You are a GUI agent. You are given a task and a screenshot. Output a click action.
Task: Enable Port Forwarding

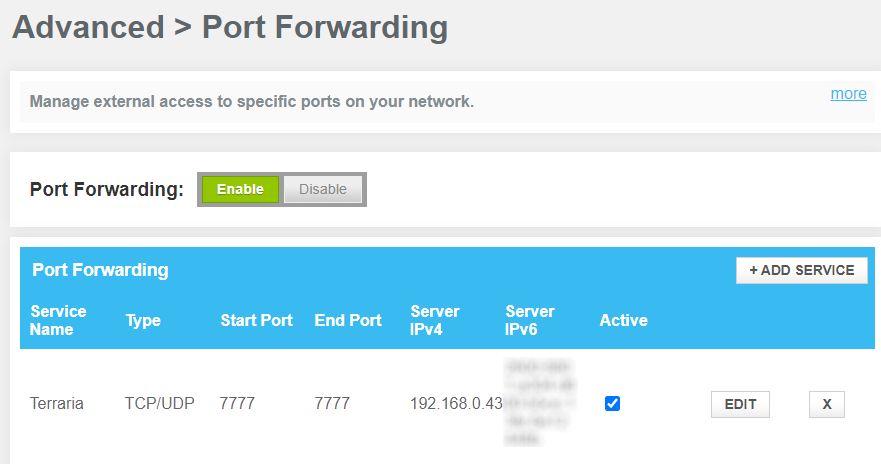[240, 189]
